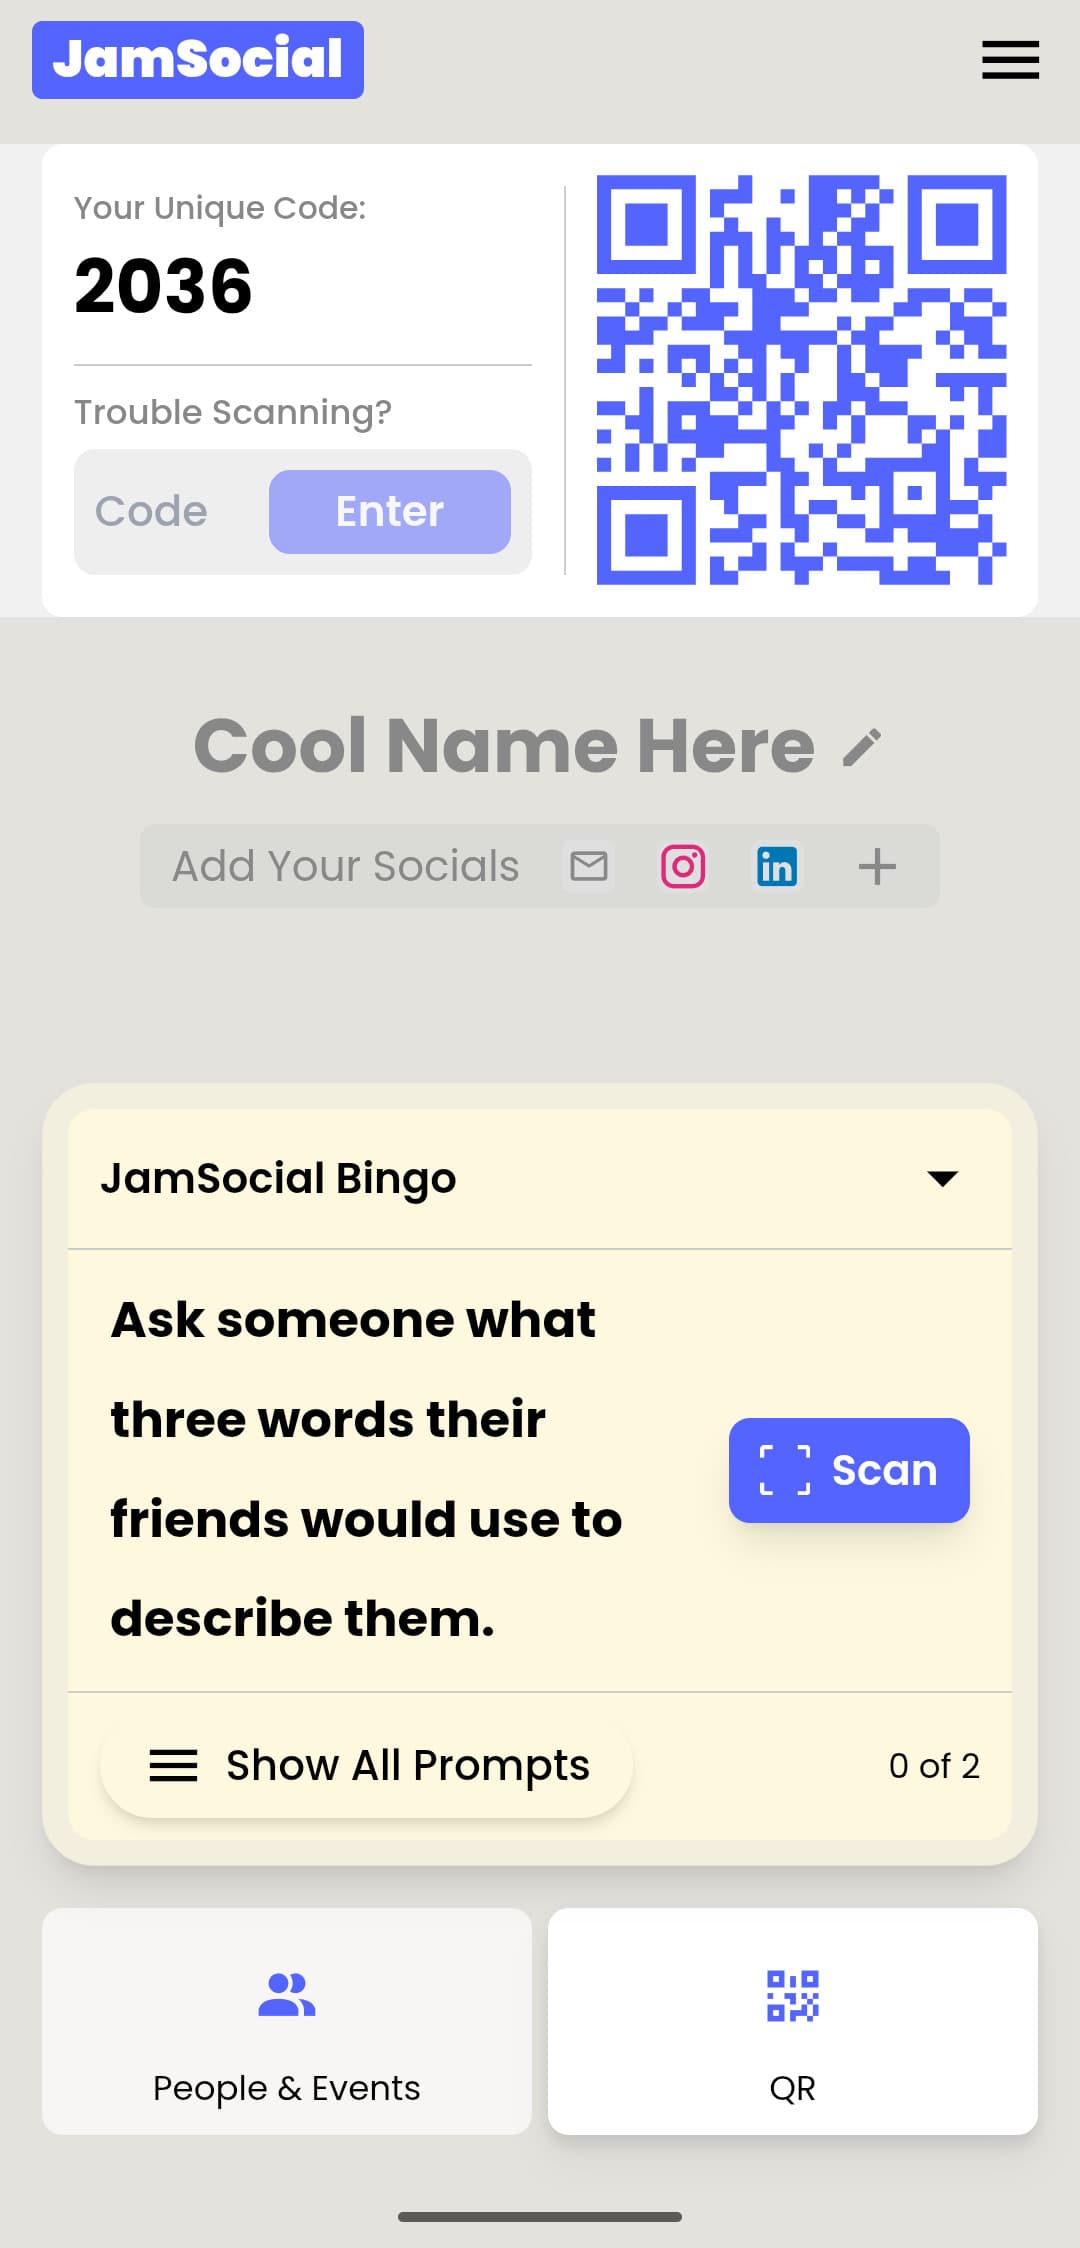Click the JamSocial logo
The height and width of the screenshot is (2248, 1080).
coord(197,59)
